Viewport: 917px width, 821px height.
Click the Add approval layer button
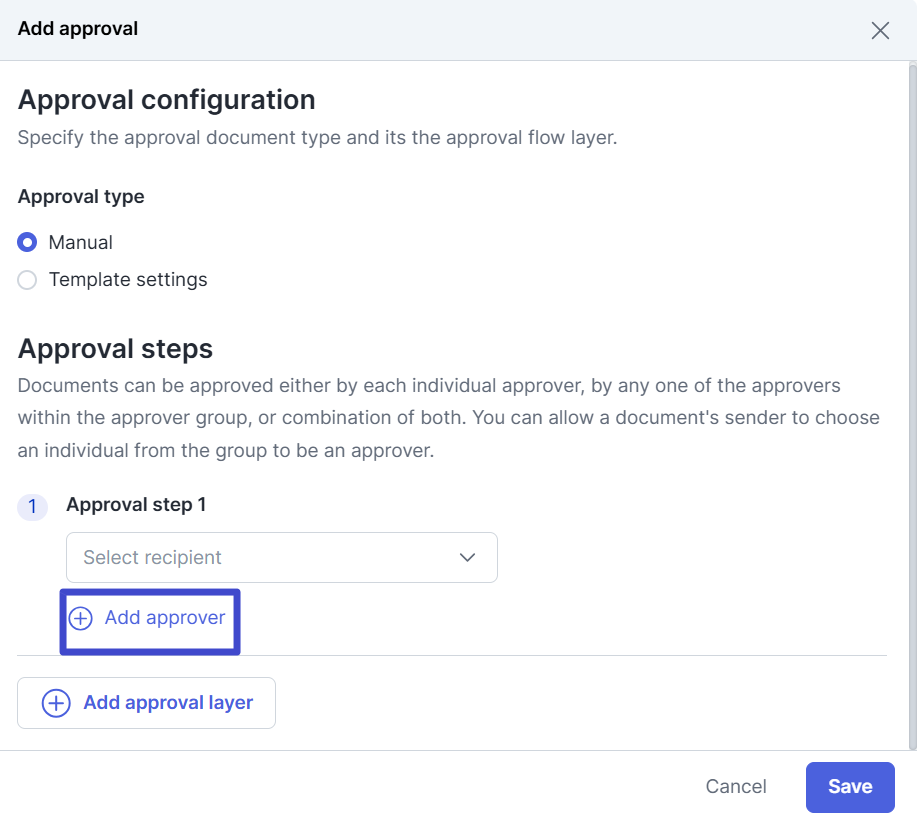click(146, 703)
